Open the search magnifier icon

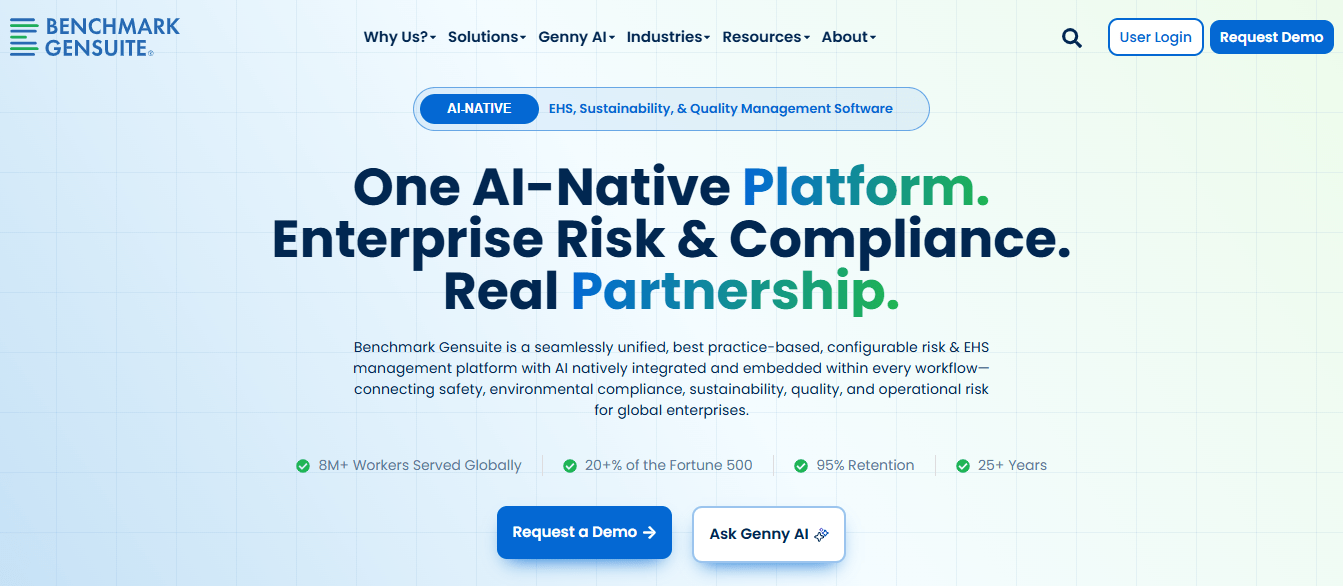pyautogui.click(x=1072, y=38)
